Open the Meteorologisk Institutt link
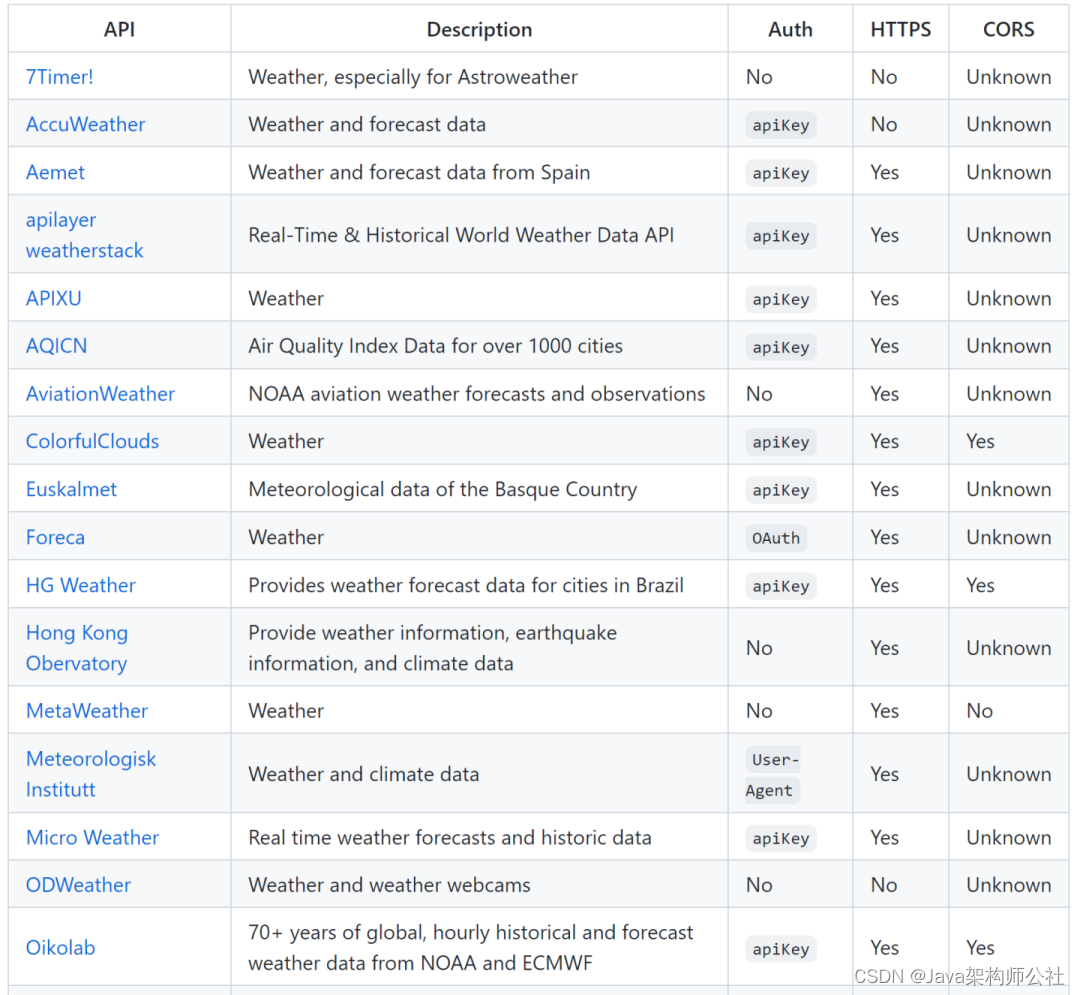The image size is (1080, 995). pos(91,774)
